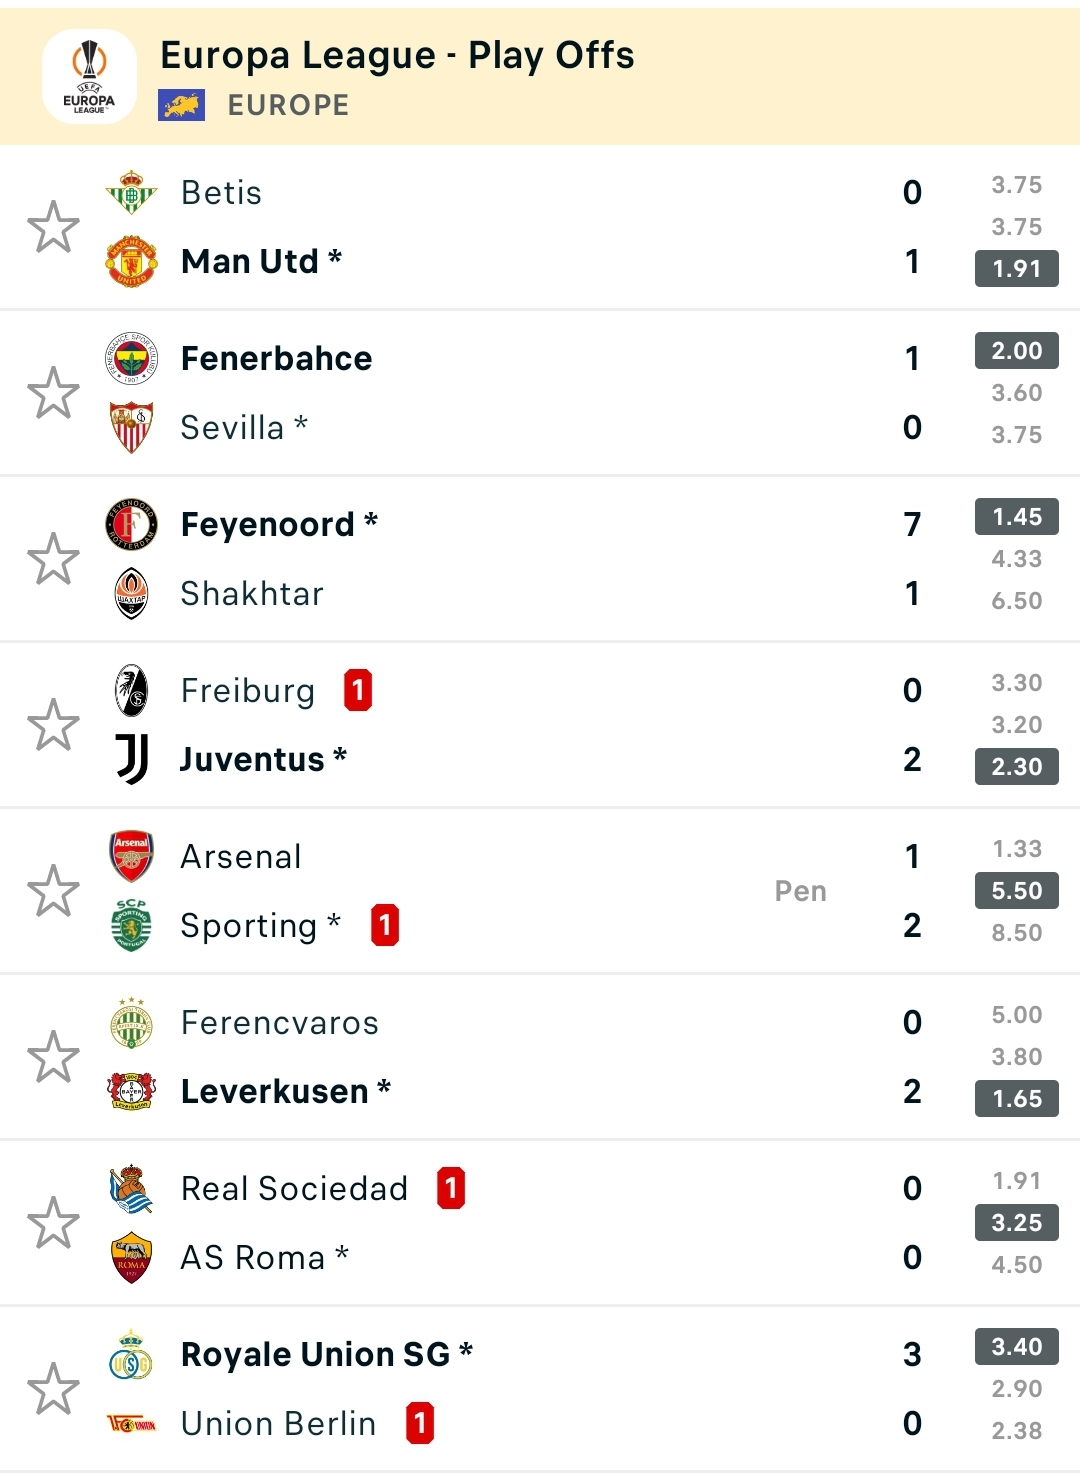Image resolution: width=1080 pixels, height=1481 pixels.
Task: Toggle star for Feyenoord vs Shakhtar match
Action: (53, 559)
